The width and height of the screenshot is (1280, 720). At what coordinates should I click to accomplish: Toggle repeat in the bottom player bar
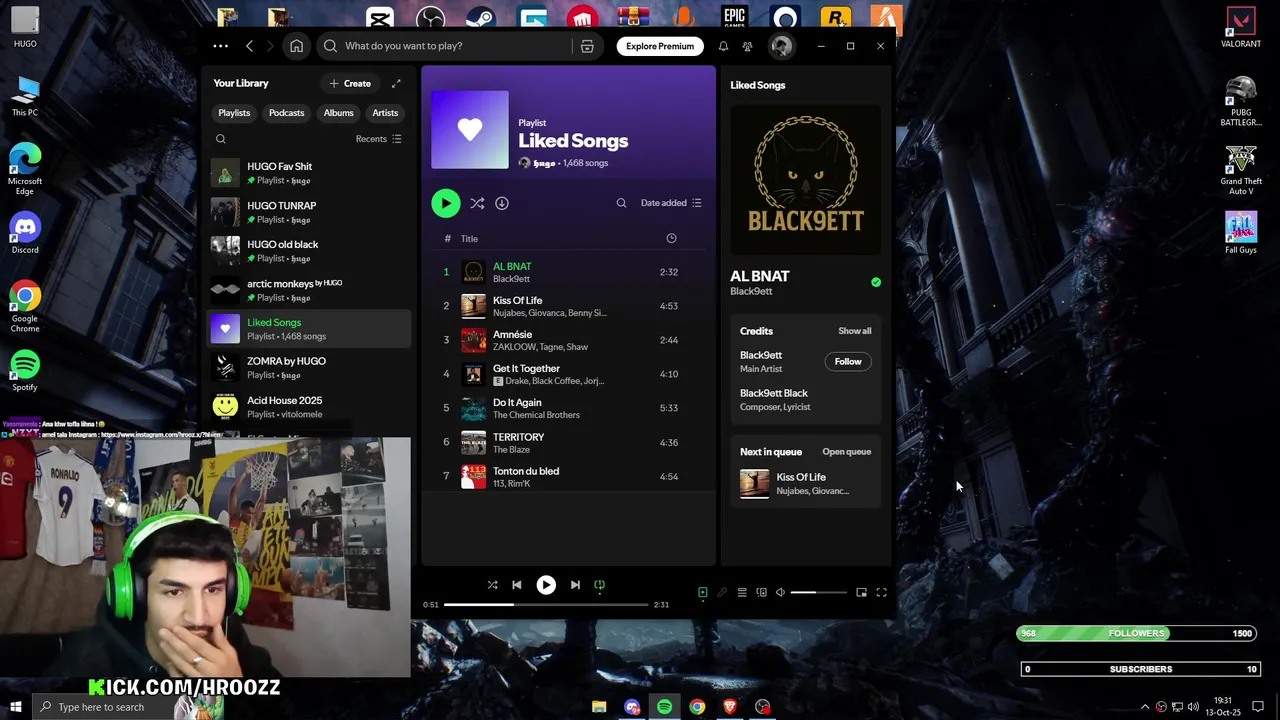[600, 585]
